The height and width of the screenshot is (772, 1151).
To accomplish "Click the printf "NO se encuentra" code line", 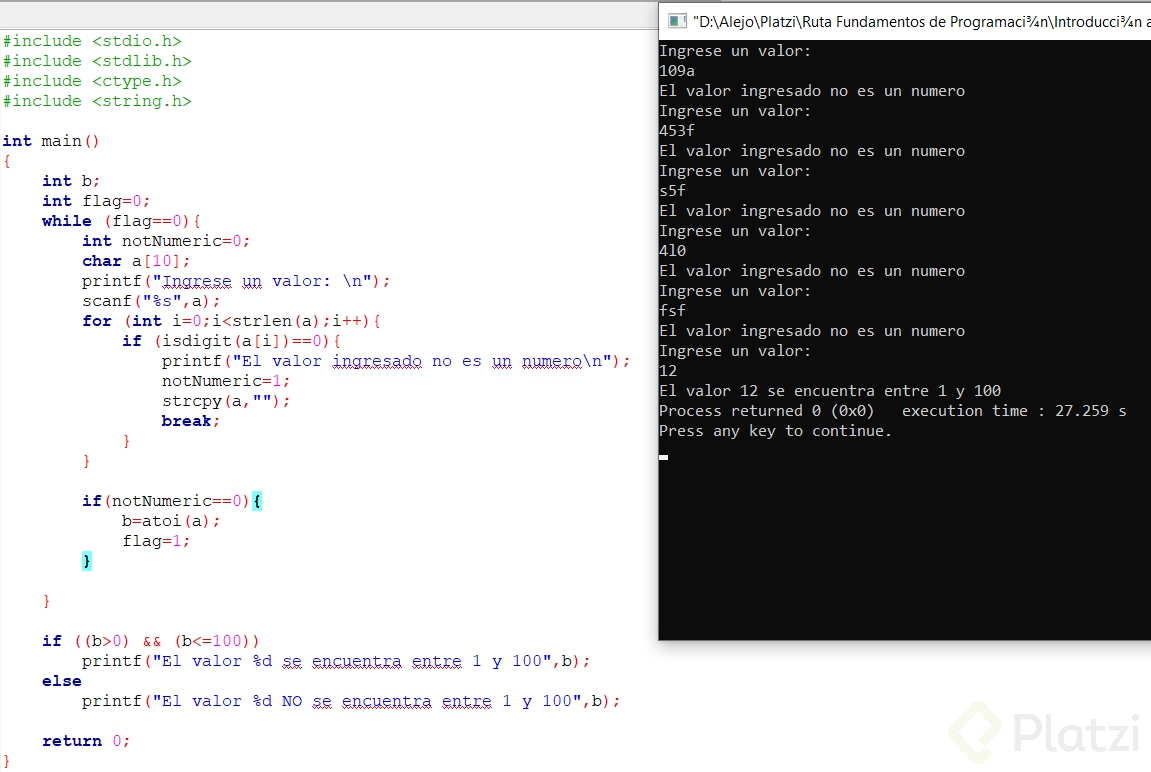I will click(351, 702).
